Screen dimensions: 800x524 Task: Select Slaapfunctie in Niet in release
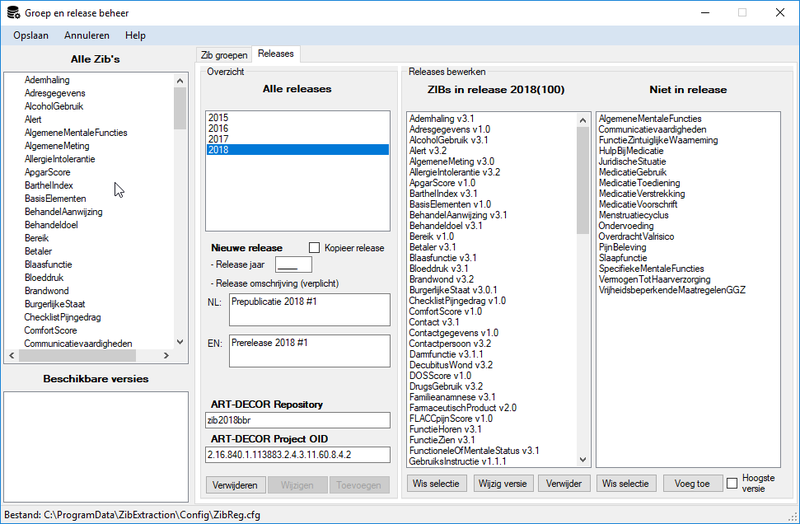coord(623,258)
